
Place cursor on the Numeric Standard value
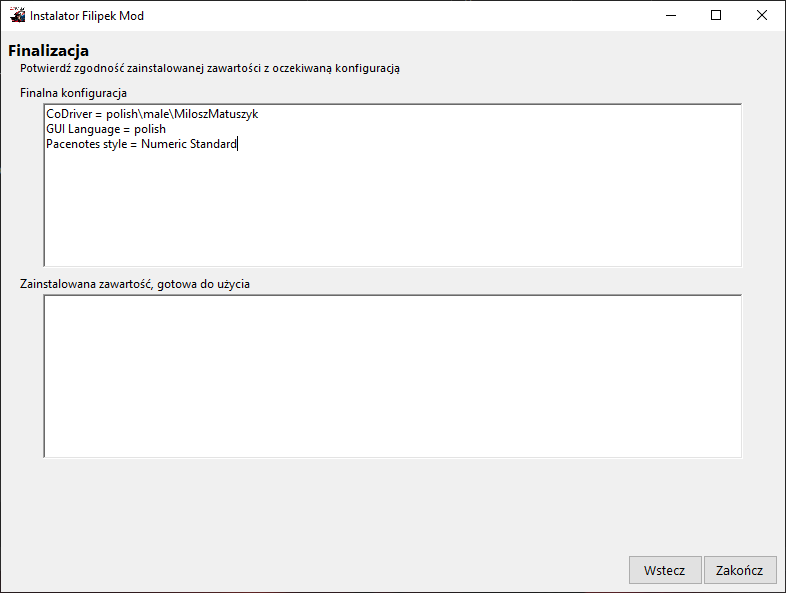pyautogui.click(x=189, y=145)
